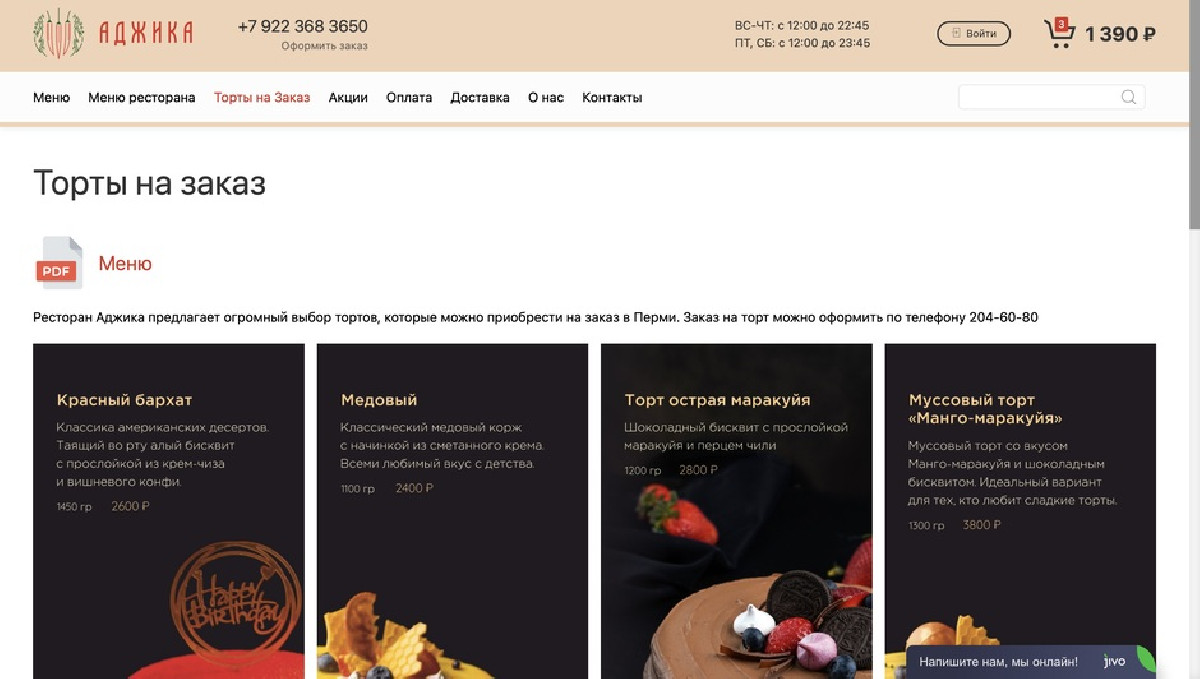The height and width of the screenshot is (679, 1200).
Task: Click the Оформить заказ link
Action: coord(324,46)
